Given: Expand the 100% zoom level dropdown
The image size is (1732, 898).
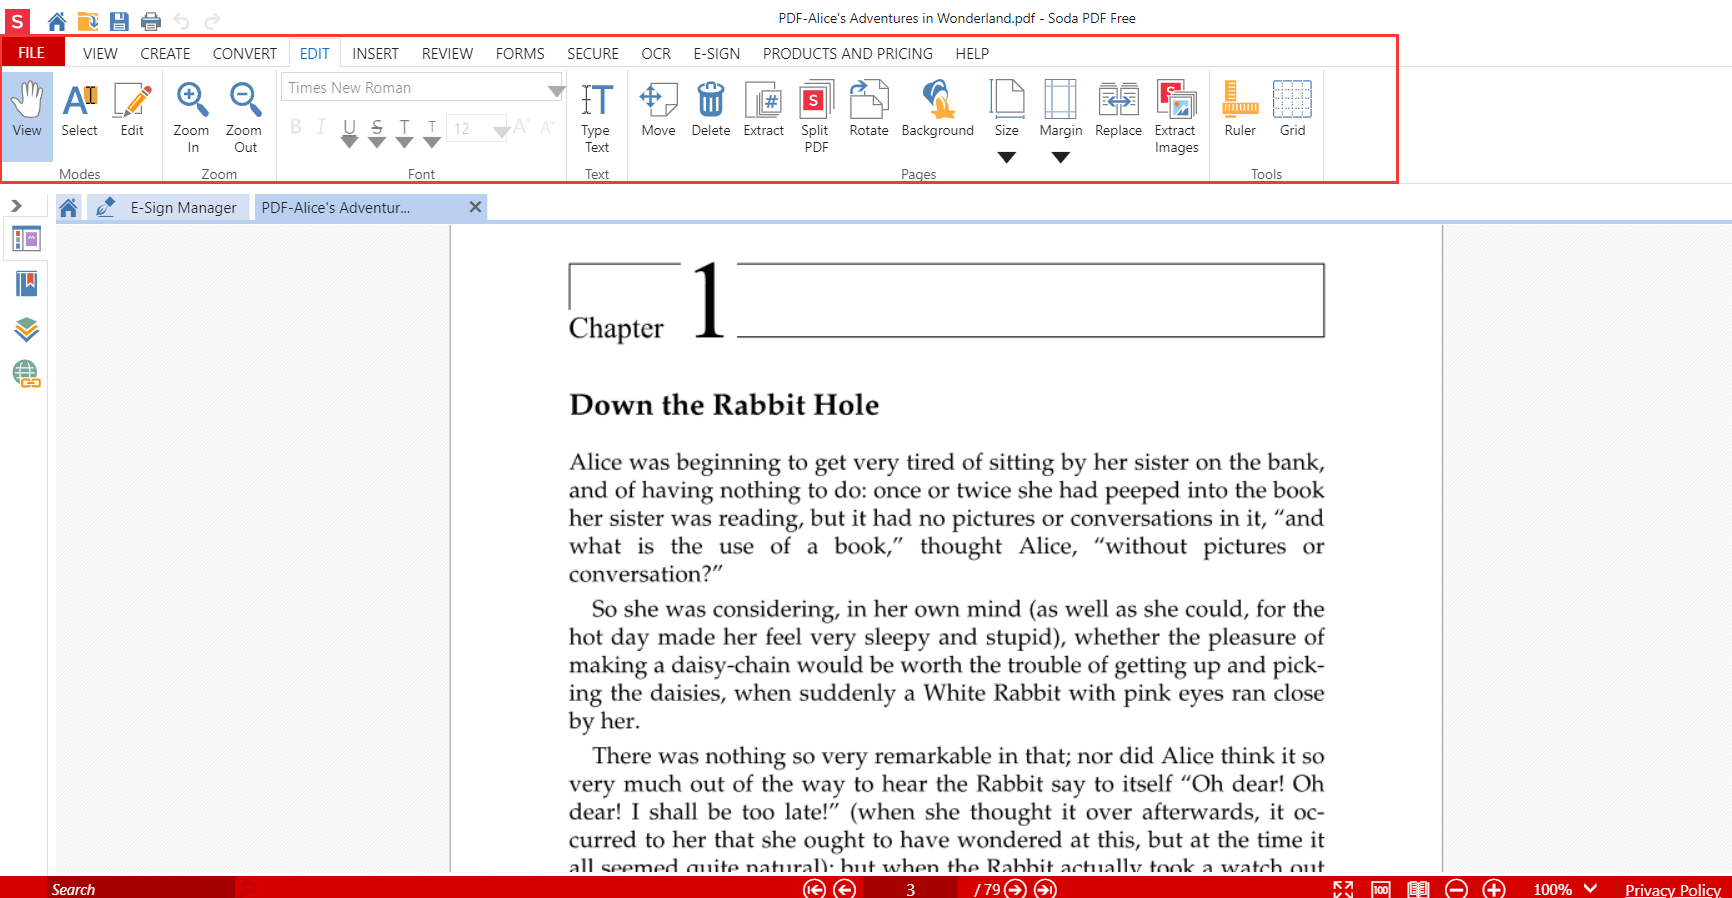Looking at the screenshot, I should [1590, 888].
